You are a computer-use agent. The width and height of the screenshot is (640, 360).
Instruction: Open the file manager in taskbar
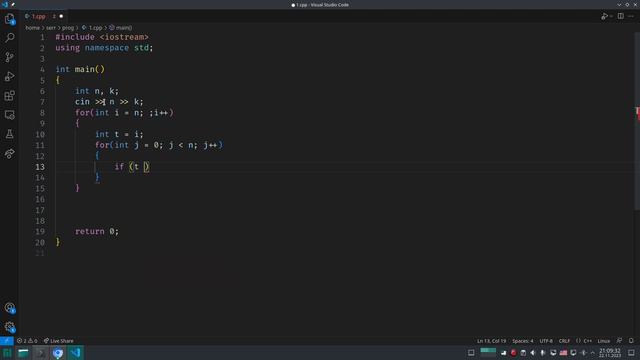[24, 353]
